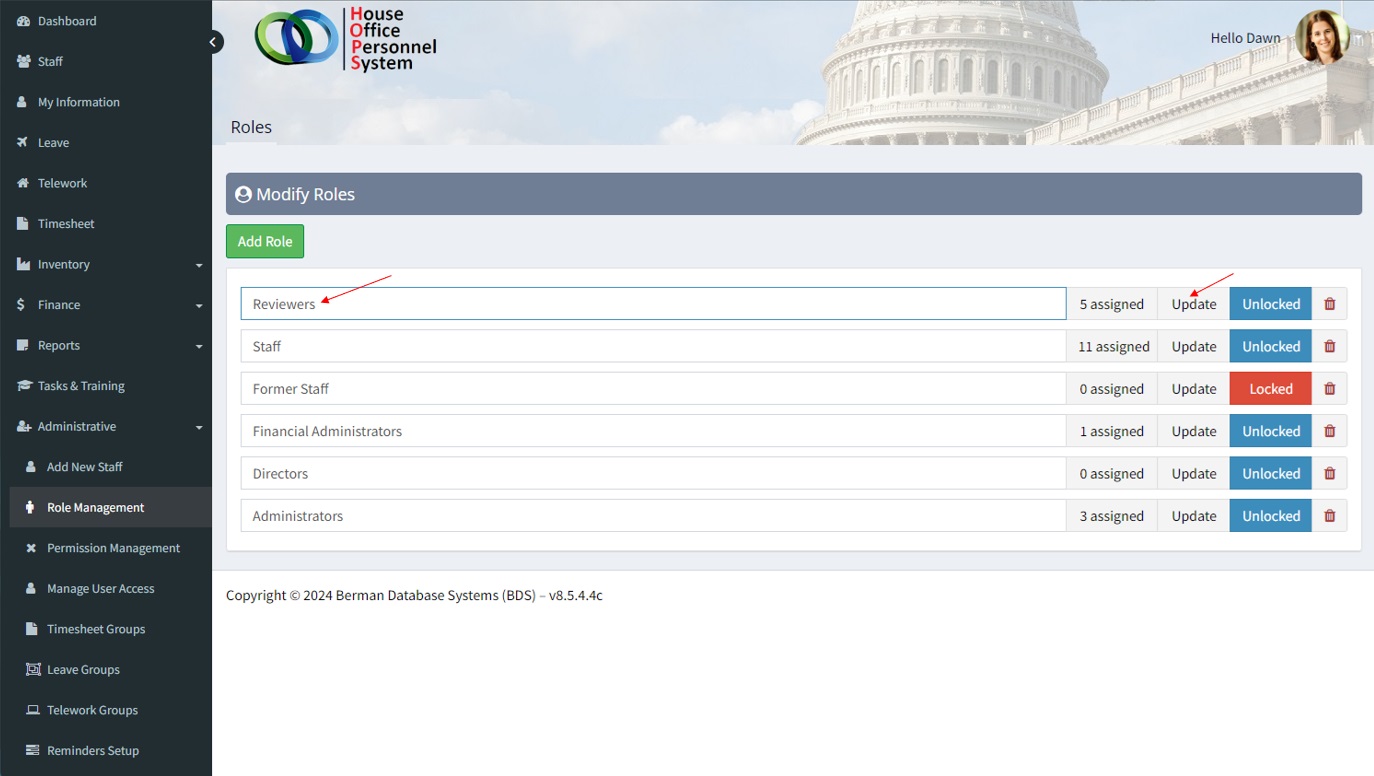Click Update for the Staff role

(x=1193, y=347)
